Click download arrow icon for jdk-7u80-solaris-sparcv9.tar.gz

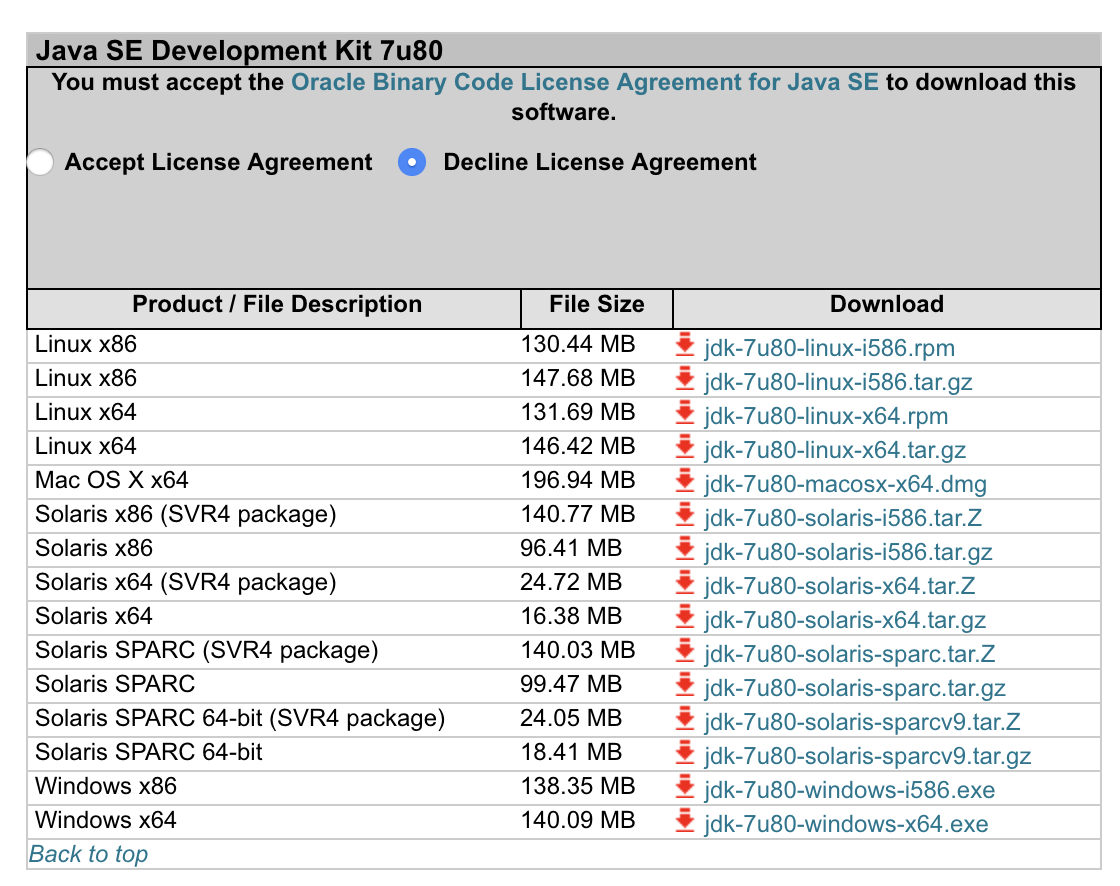[685, 753]
